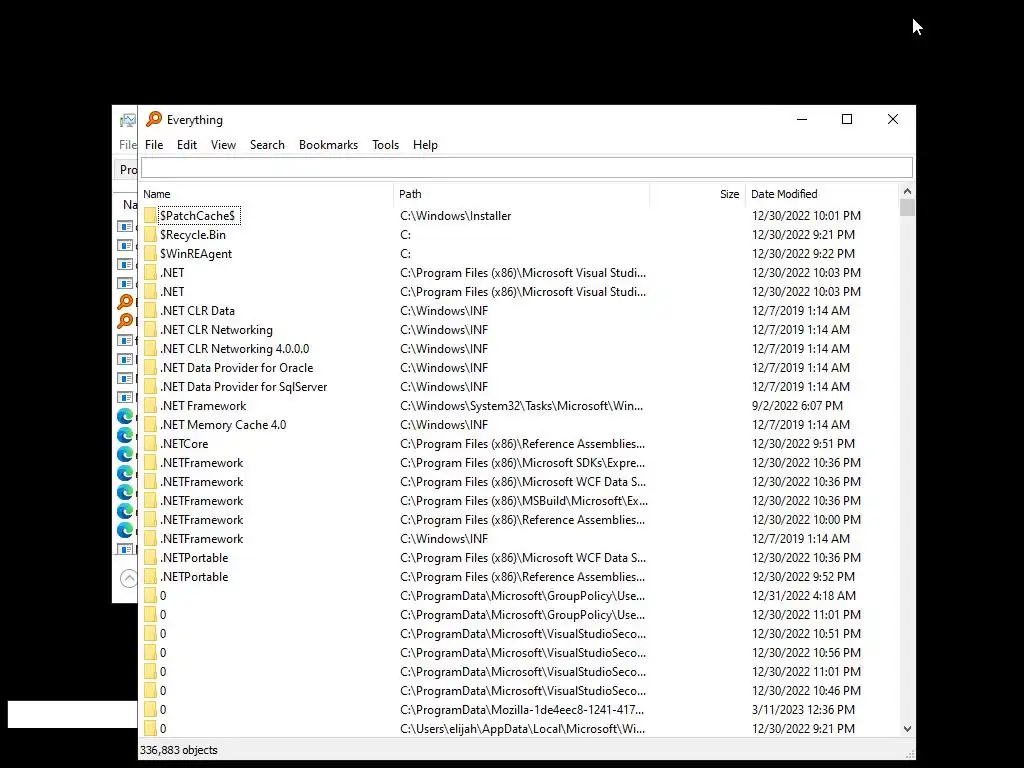Viewport: 1024px width, 768px height.
Task: Click the Fewer details arrow in Task Manager window
Action: tap(129, 578)
